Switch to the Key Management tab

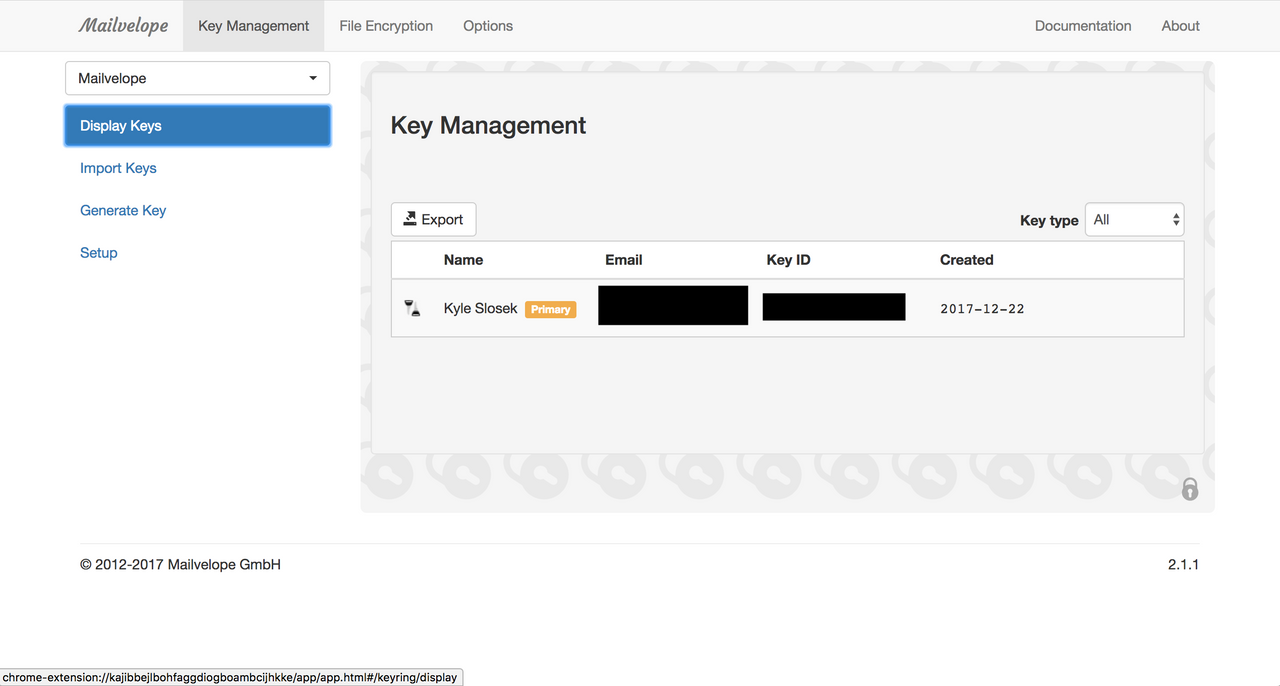[254, 26]
